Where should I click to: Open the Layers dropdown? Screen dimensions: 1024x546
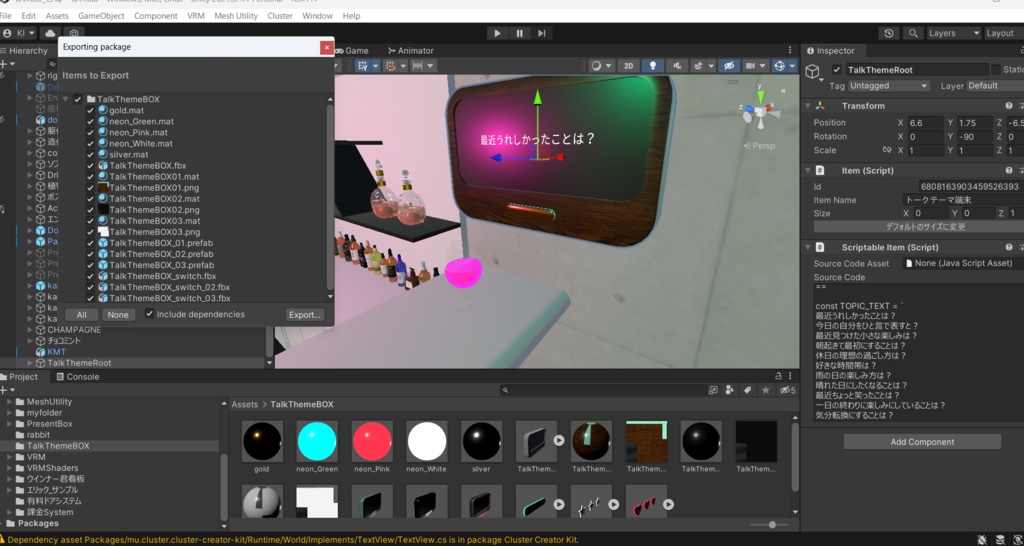953,33
